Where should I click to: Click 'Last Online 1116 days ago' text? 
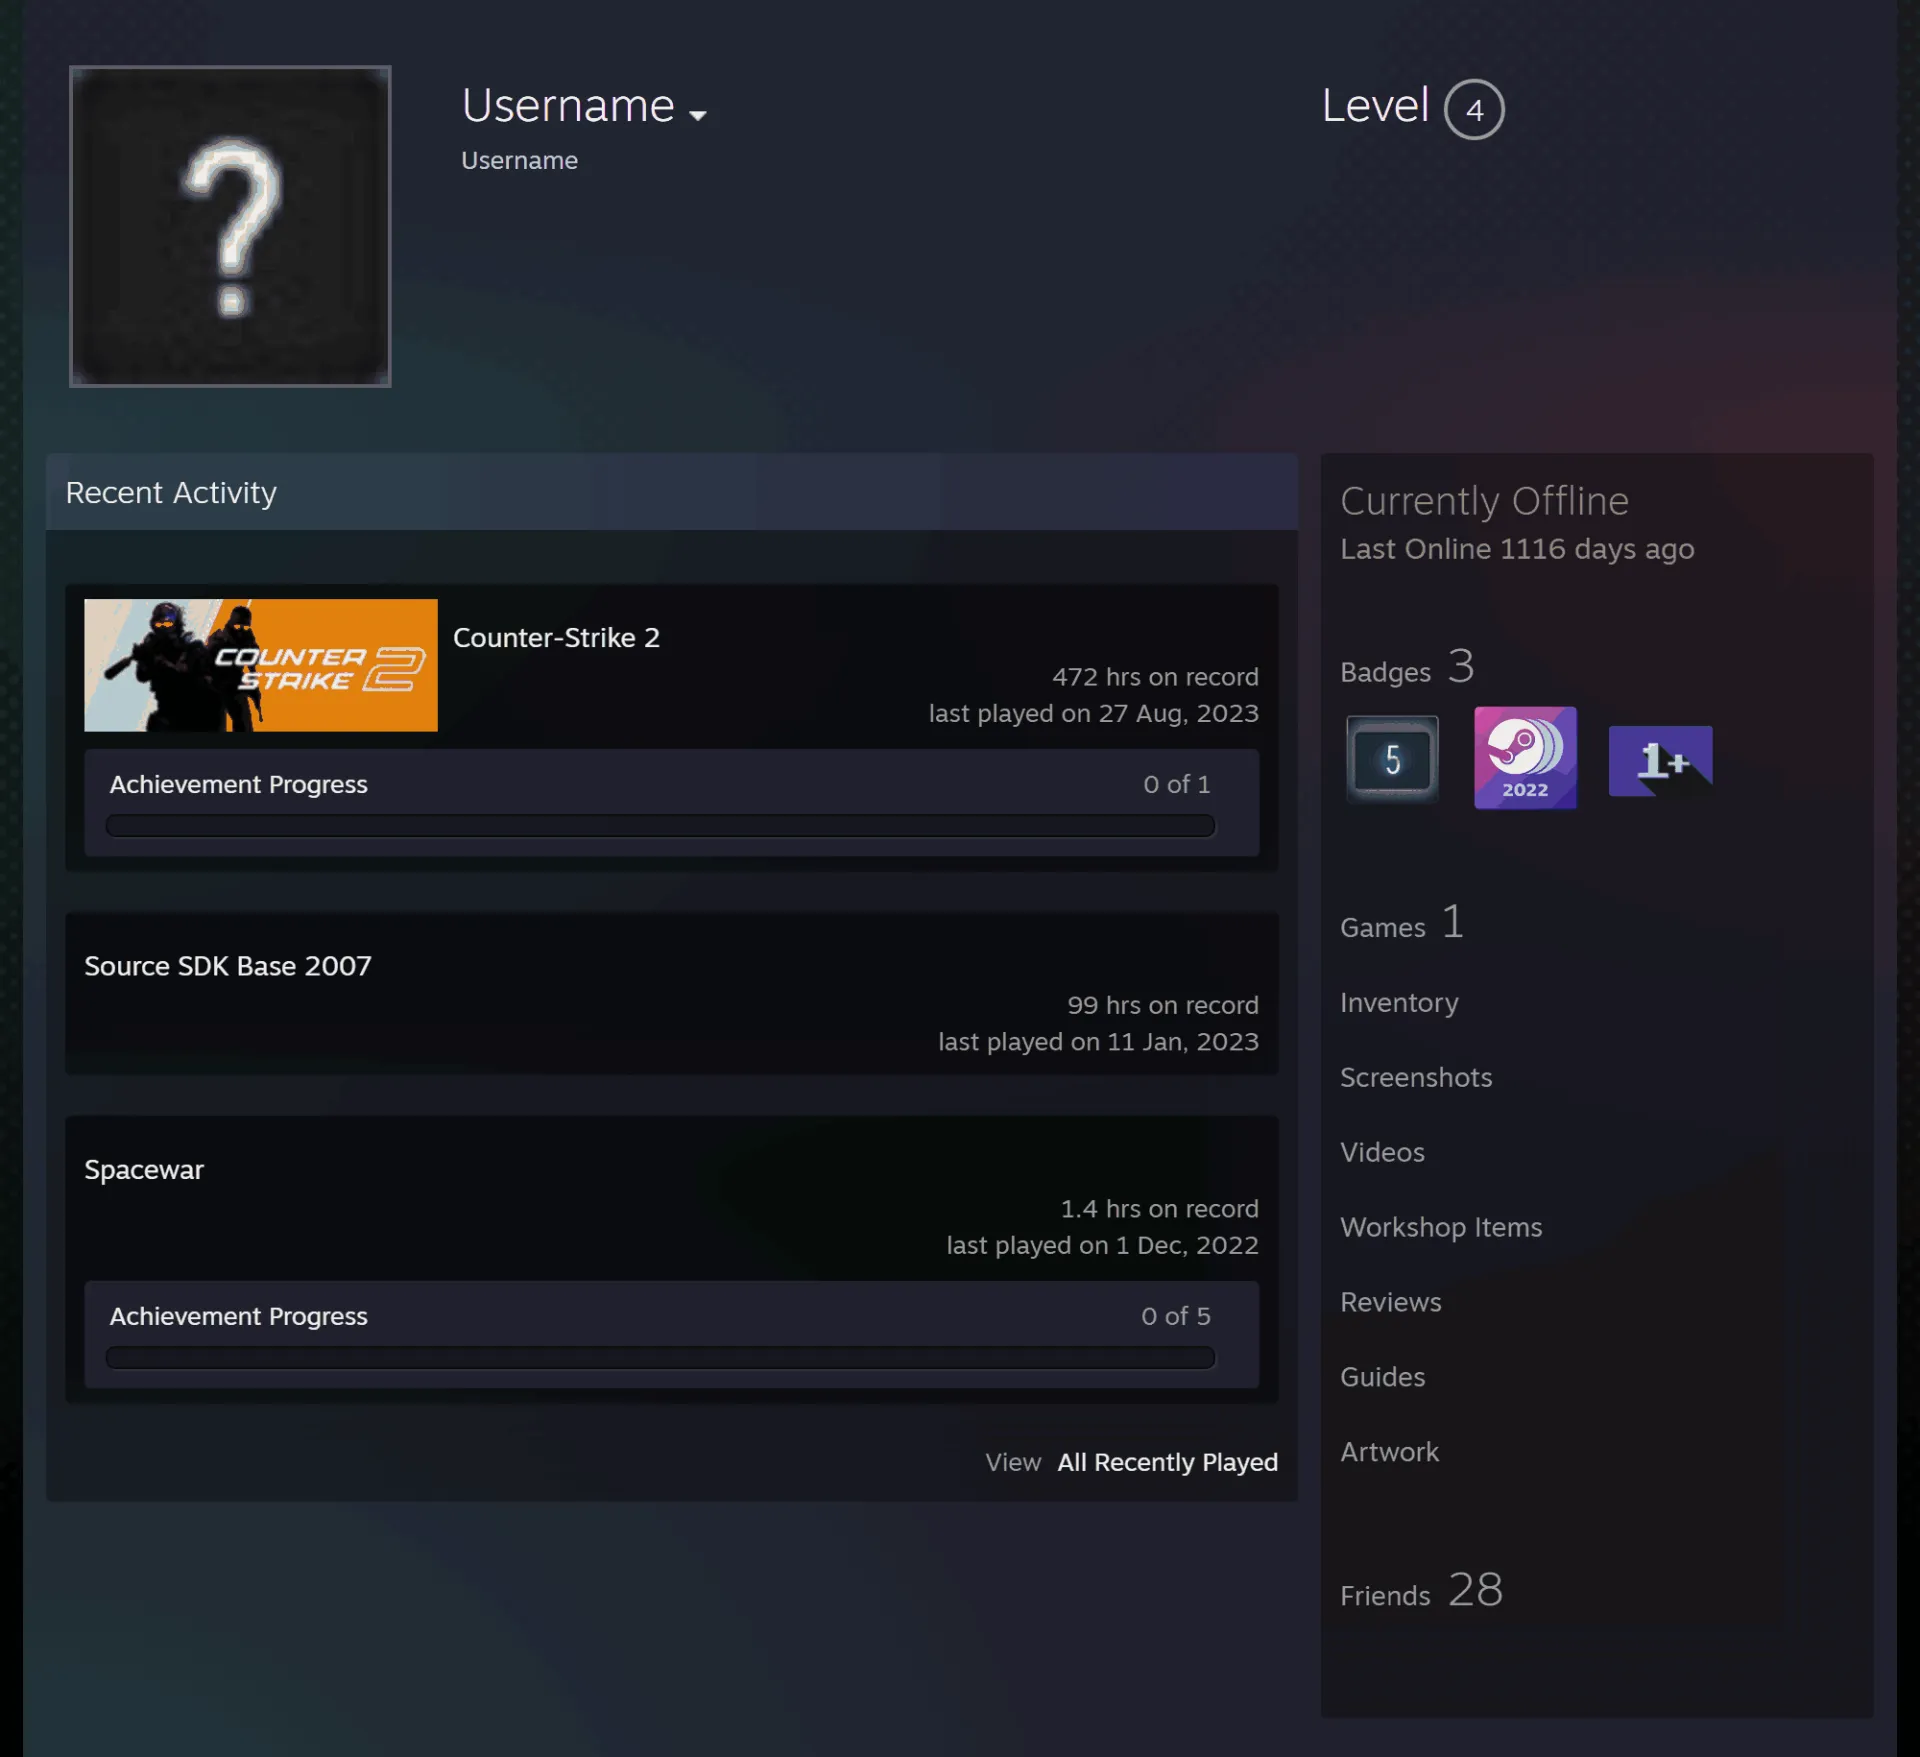1517,549
